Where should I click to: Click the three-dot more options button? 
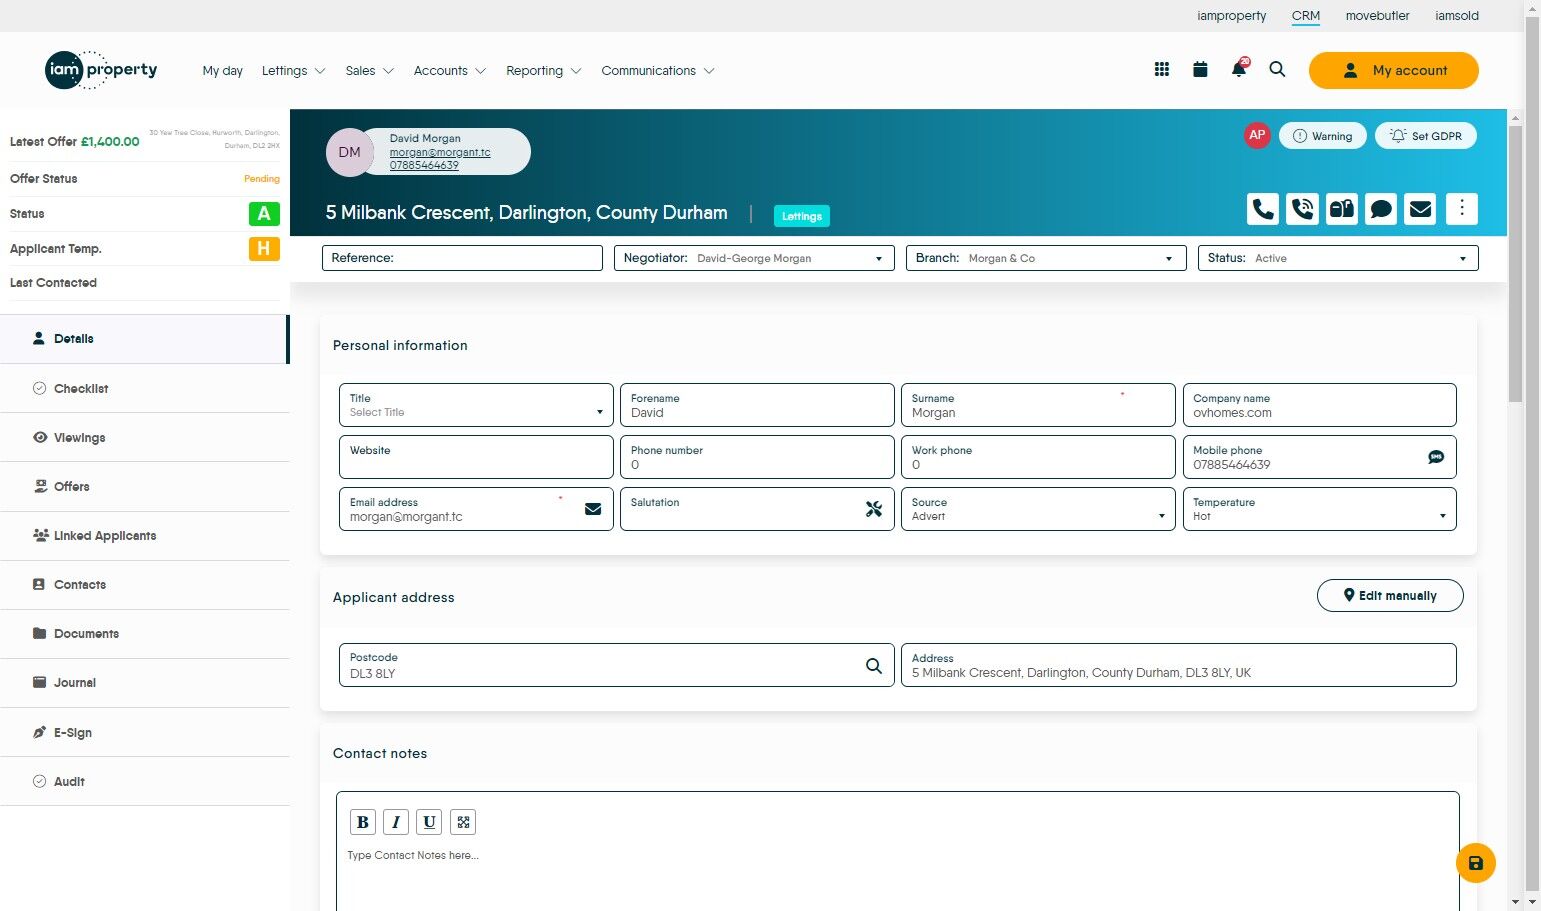click(x=1461, y=208)
